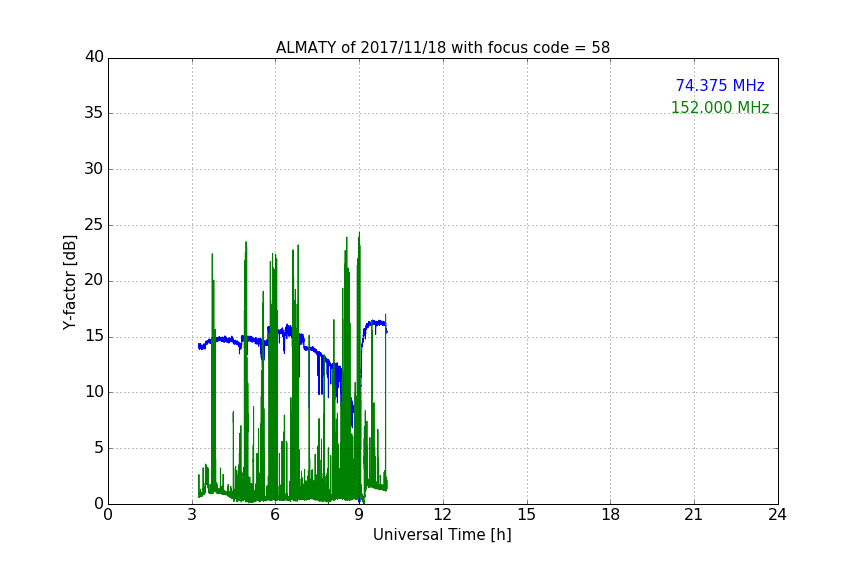The image size is (864, 576).
Task: Click the x-axis tick label '12'
Action: (x=442, y=515)
